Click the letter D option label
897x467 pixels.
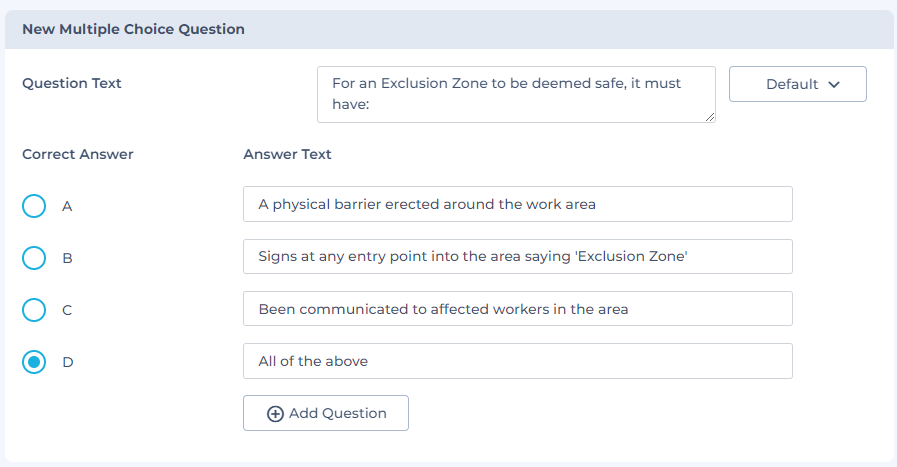(68, 362)
